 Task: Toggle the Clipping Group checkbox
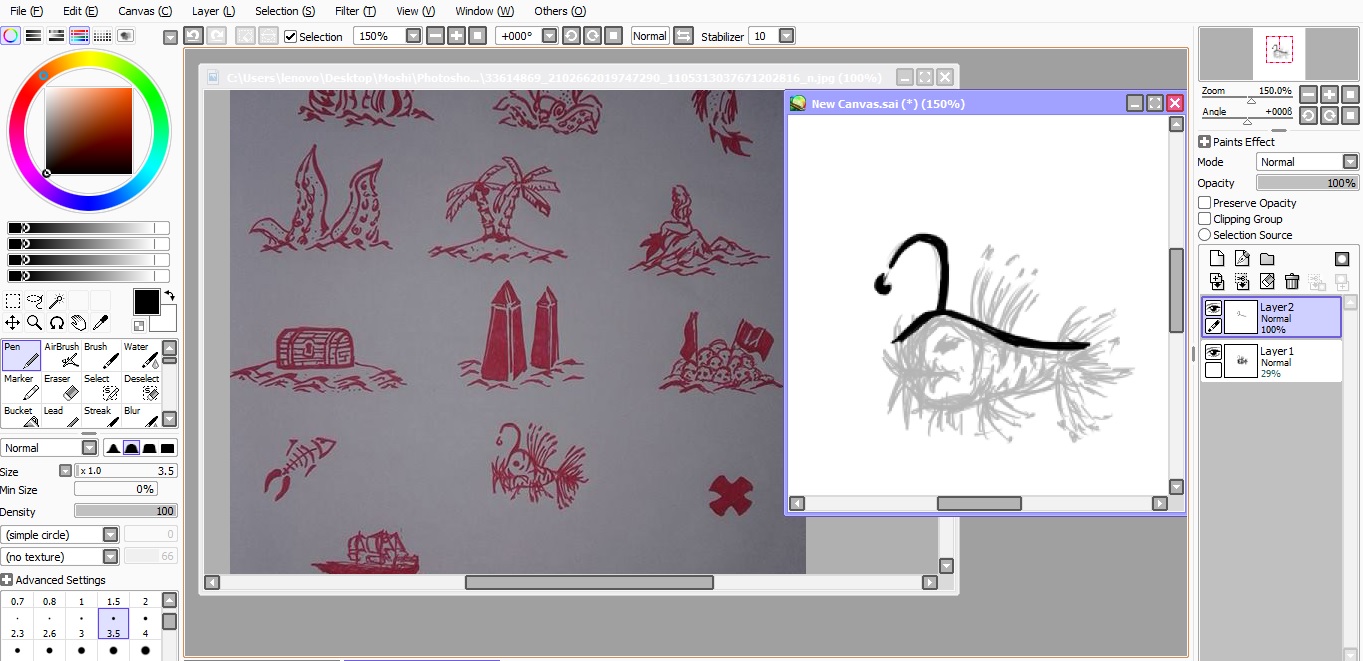click(1204, 219)
